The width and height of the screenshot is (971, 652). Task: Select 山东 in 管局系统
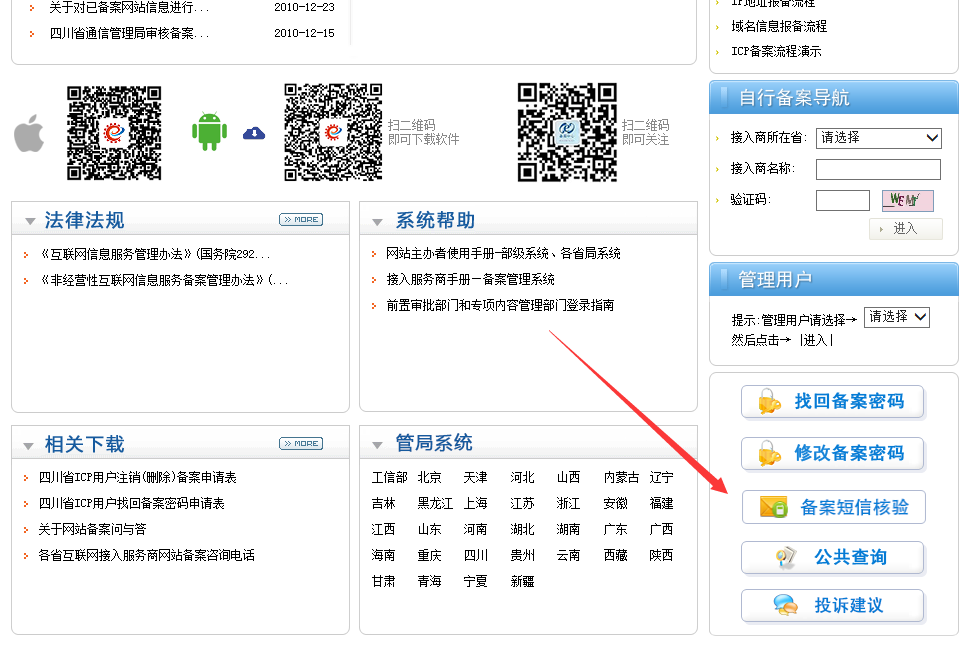pyautogui.click(x=430, y=529)
